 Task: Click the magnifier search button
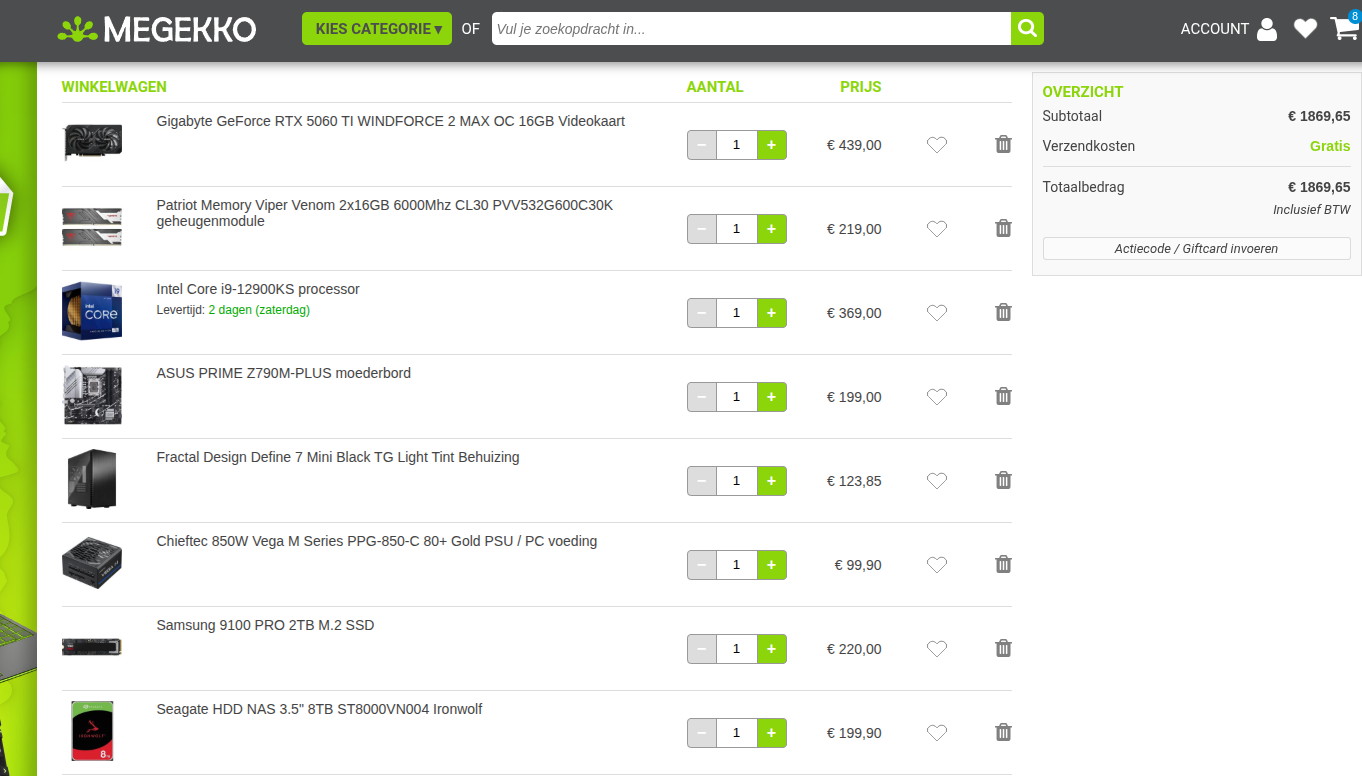click(x=1027, y=29)
